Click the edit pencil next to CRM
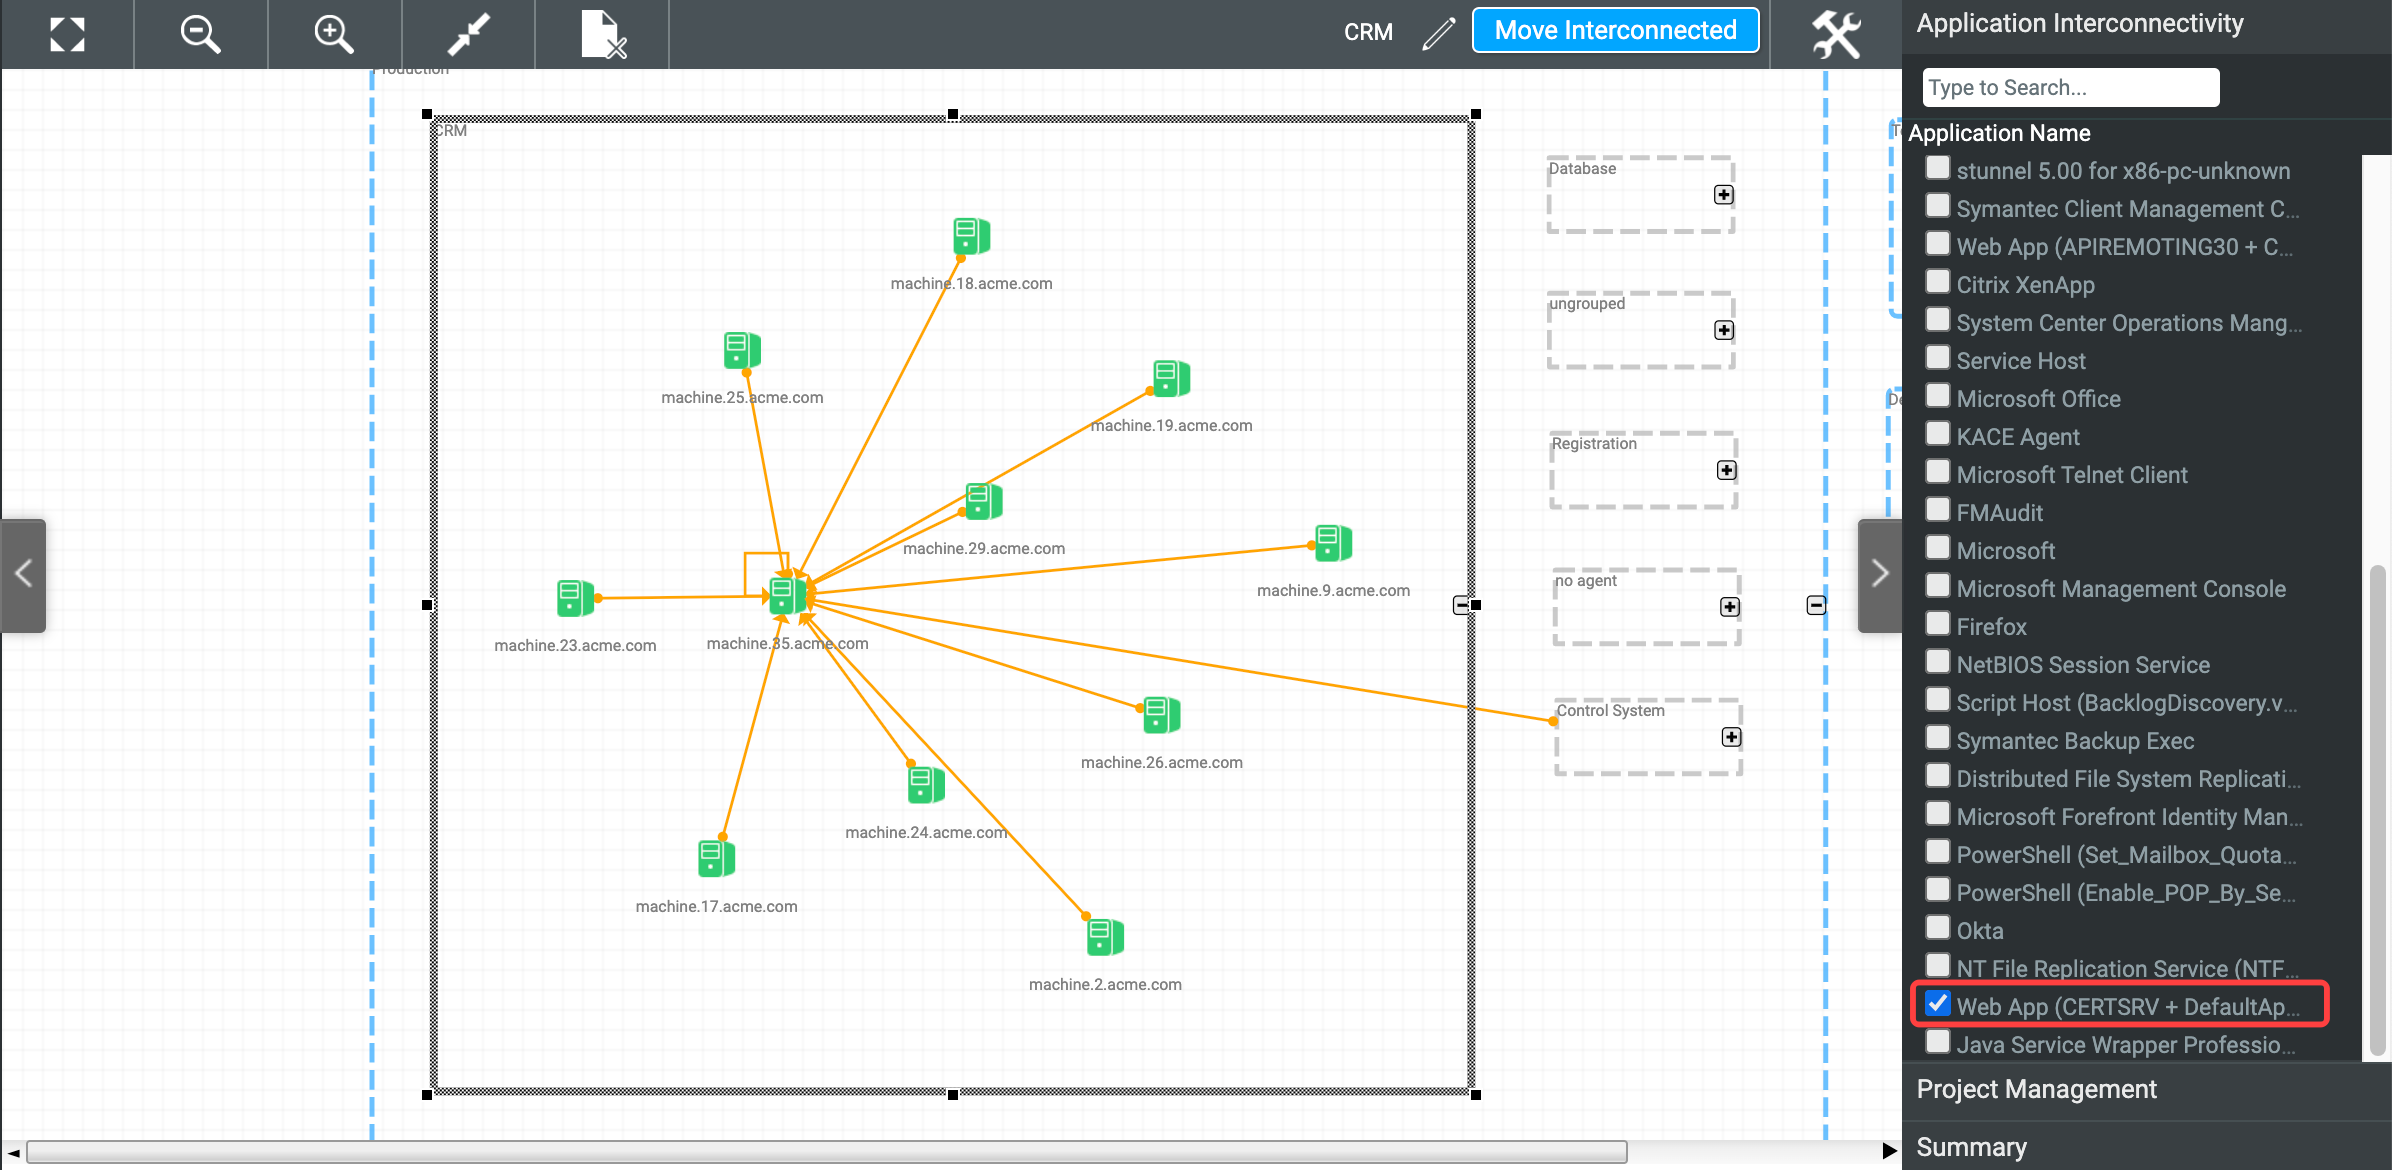 (x=1438, y=32)
